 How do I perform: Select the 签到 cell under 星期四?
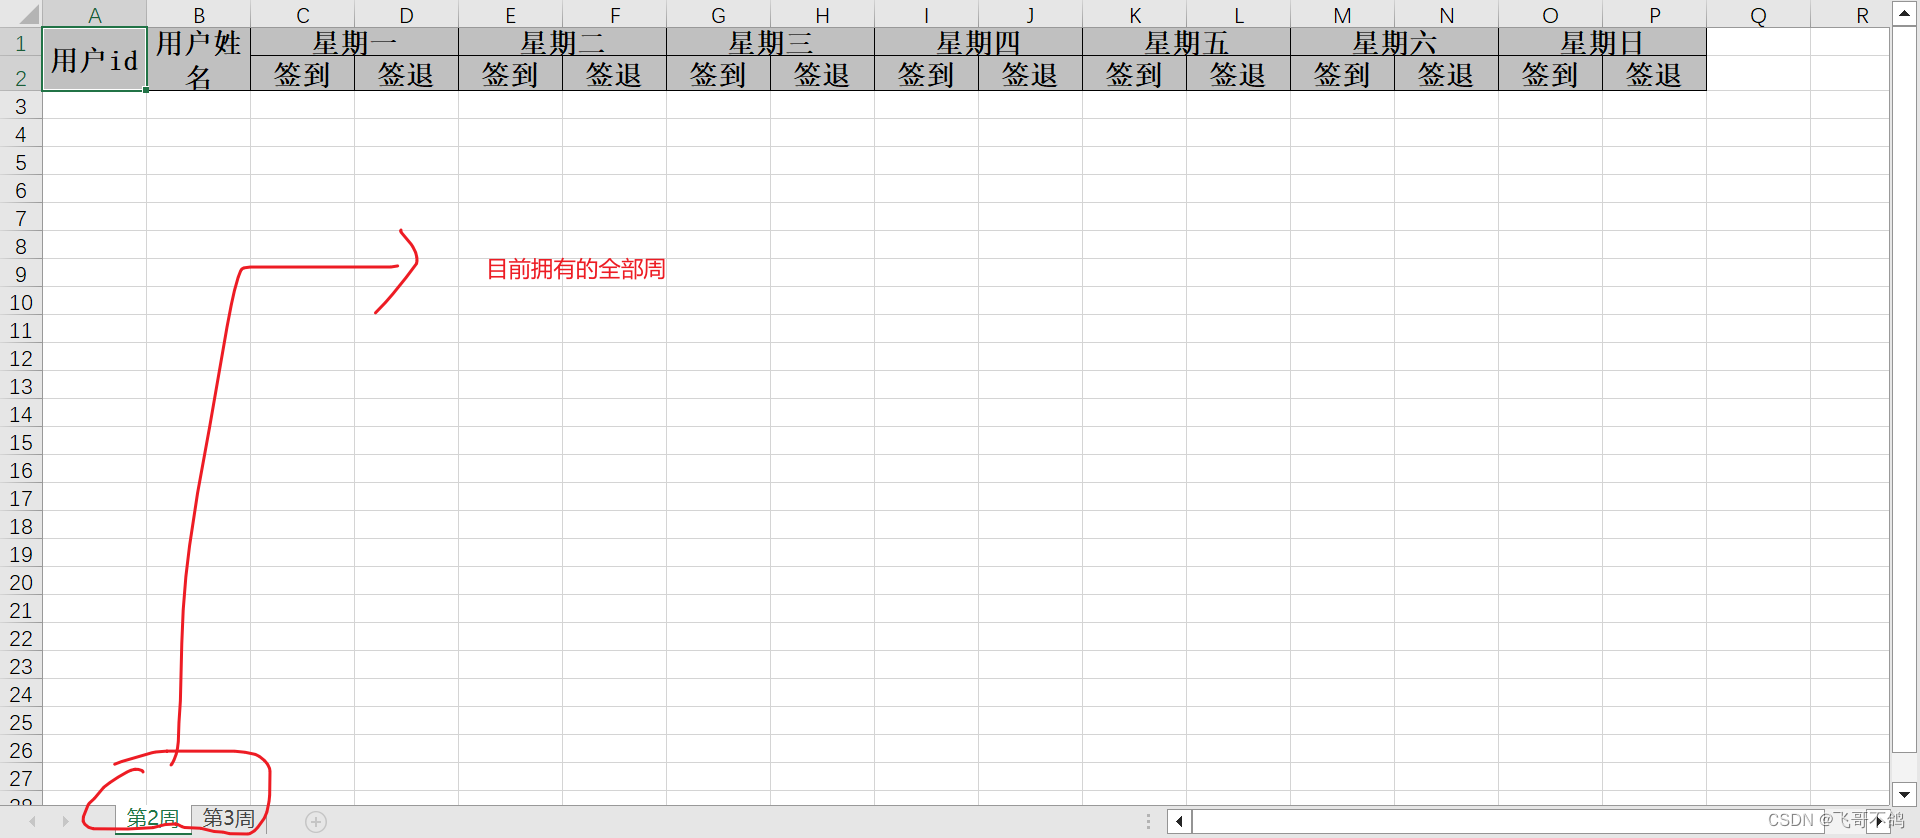pyautogui.click(x=927, y=74)
